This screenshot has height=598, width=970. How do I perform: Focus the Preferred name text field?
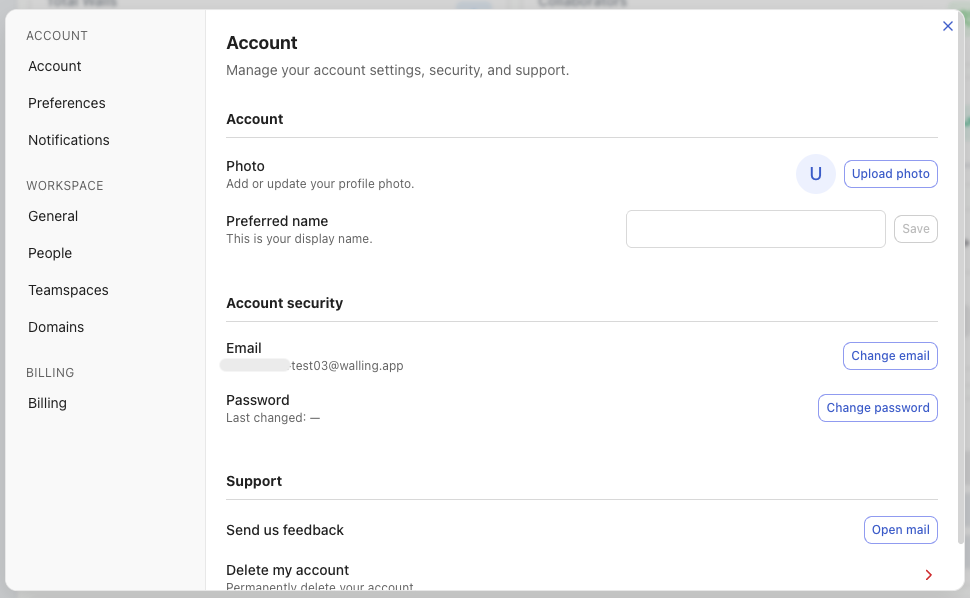click(755, 229)
